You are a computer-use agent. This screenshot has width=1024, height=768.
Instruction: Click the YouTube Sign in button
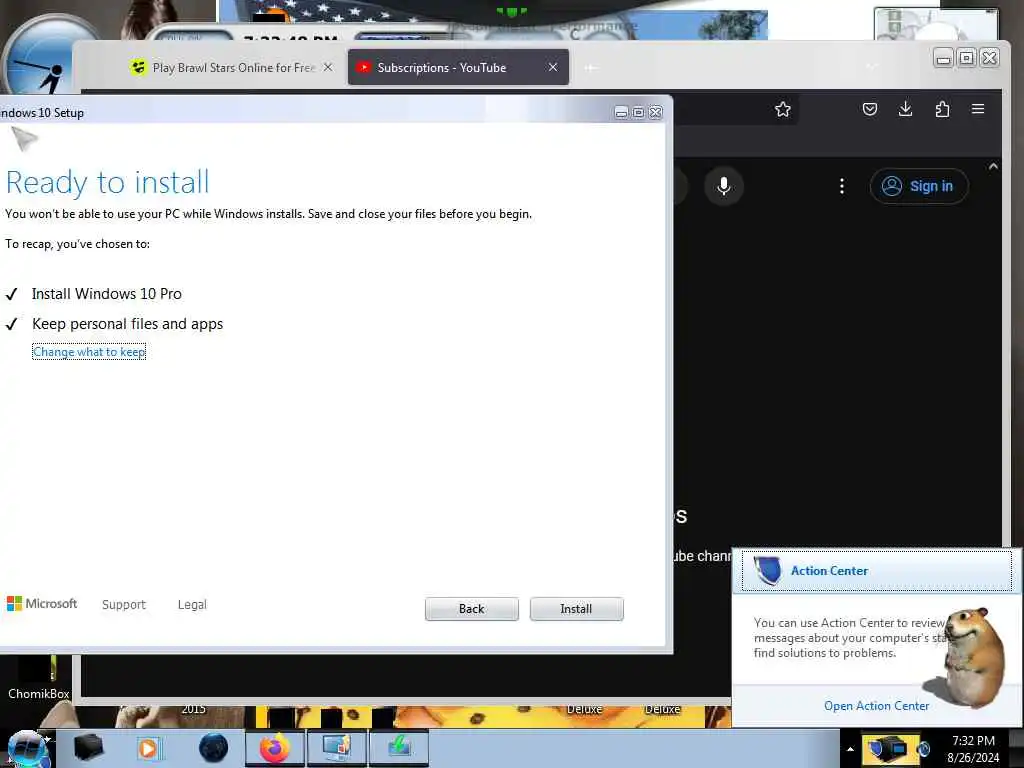tap(918, 186)
